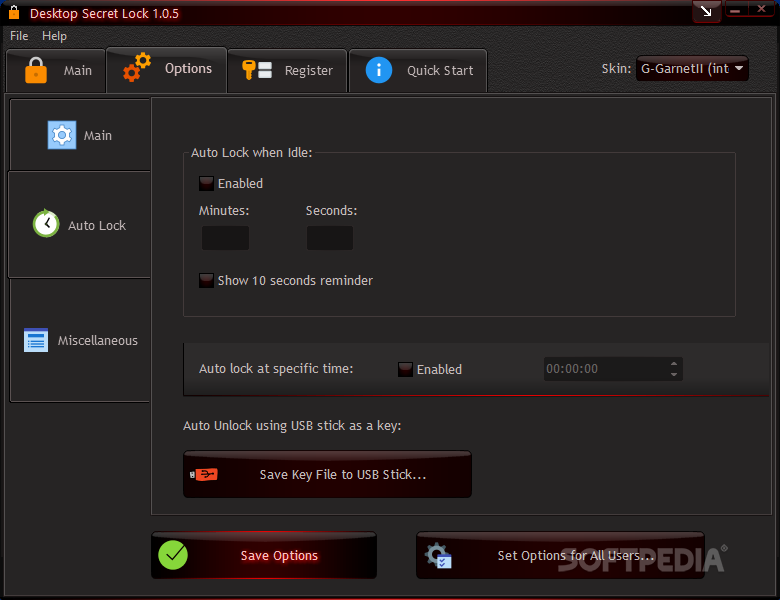Image resolution: width=780 pixels, height=600 pixels.
Task: Decrease the specific lock time value
Action: click(674, 374)
